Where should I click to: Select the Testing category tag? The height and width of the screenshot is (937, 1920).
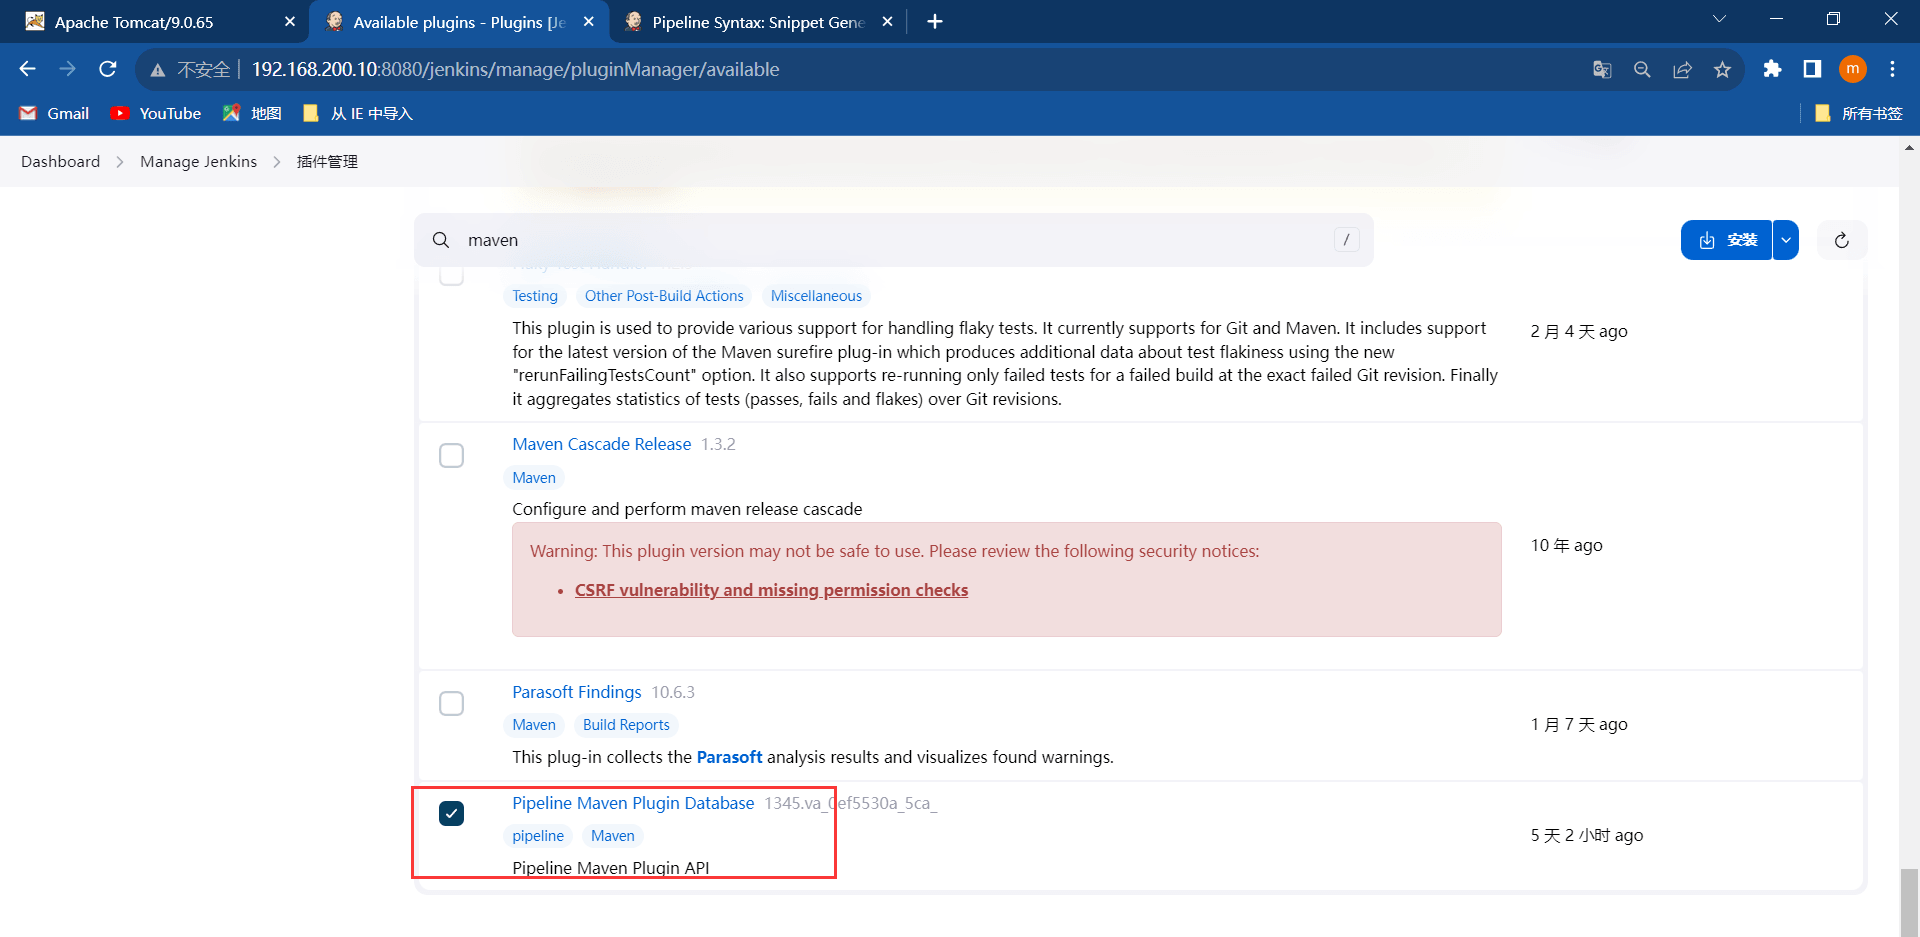tap(535, 296)
